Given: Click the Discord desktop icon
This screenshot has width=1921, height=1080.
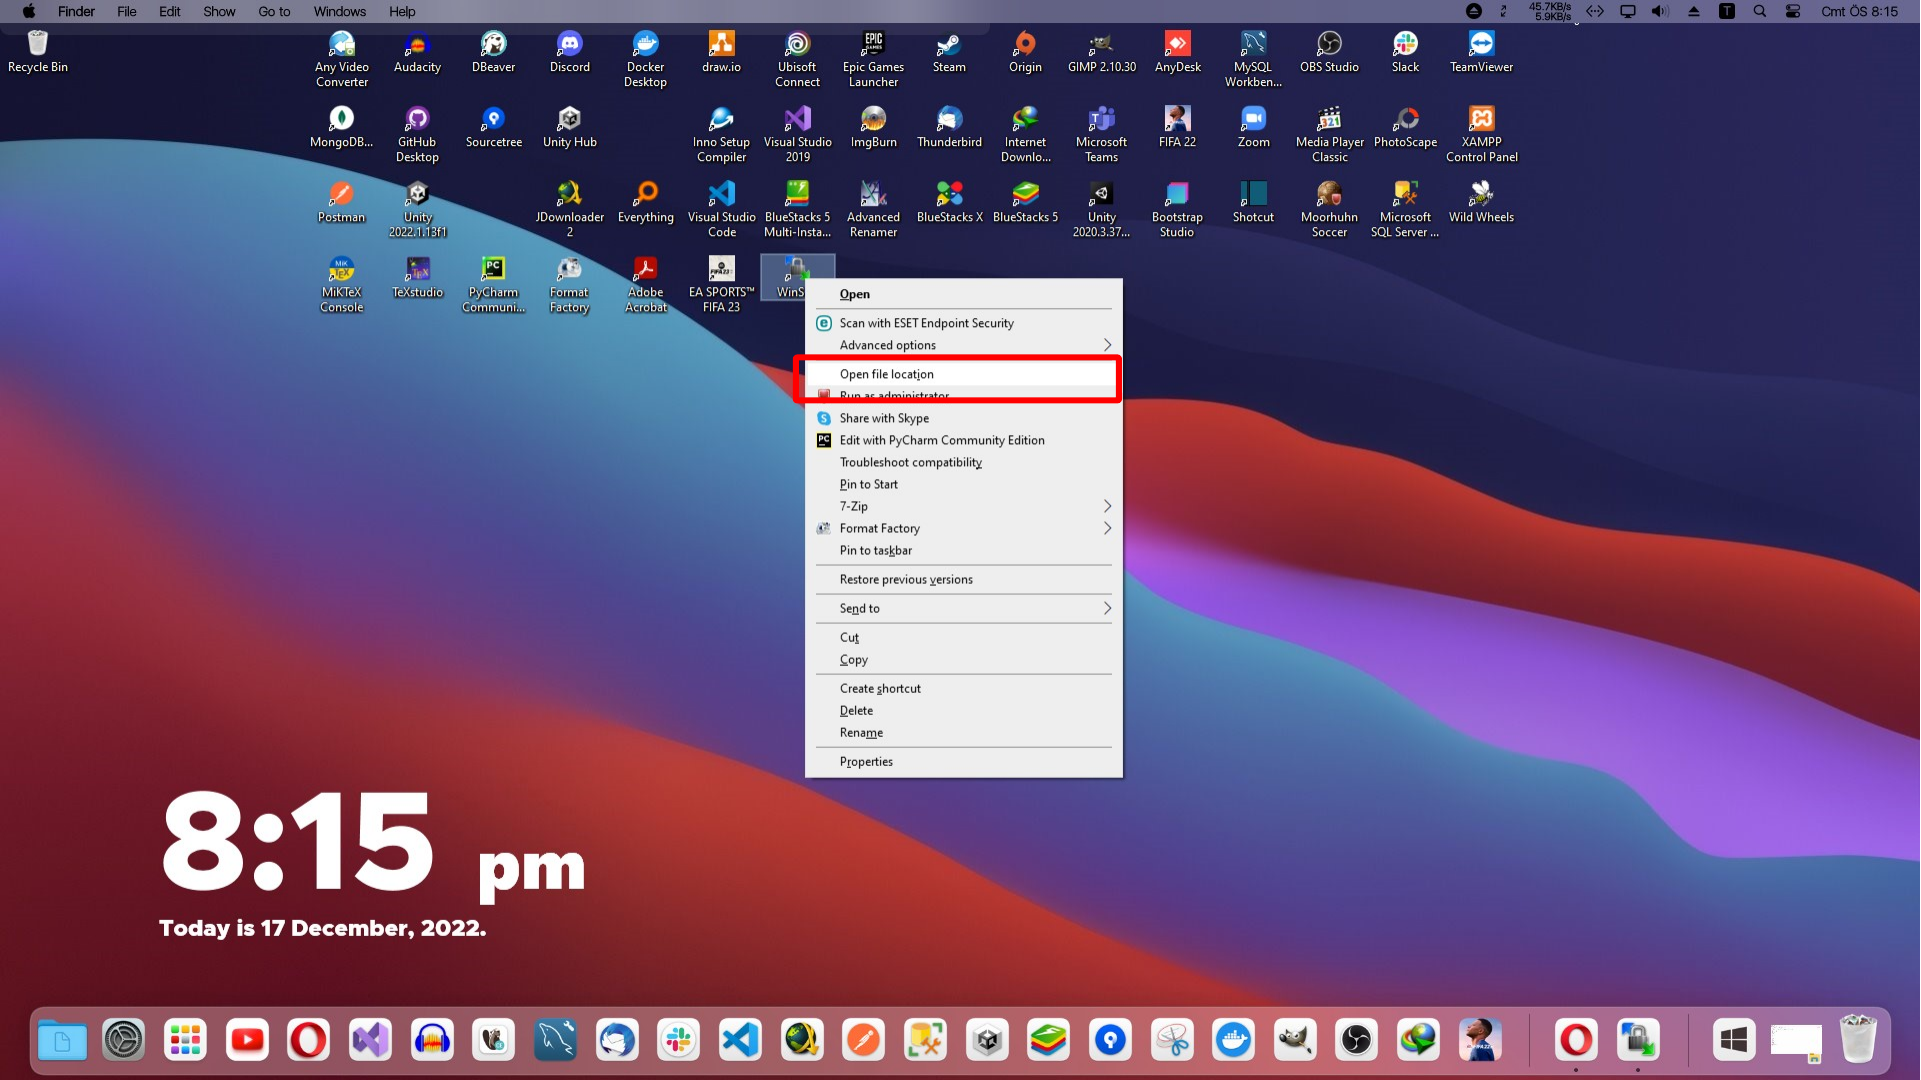Looking at the screenshot, I should click(569, 52).
